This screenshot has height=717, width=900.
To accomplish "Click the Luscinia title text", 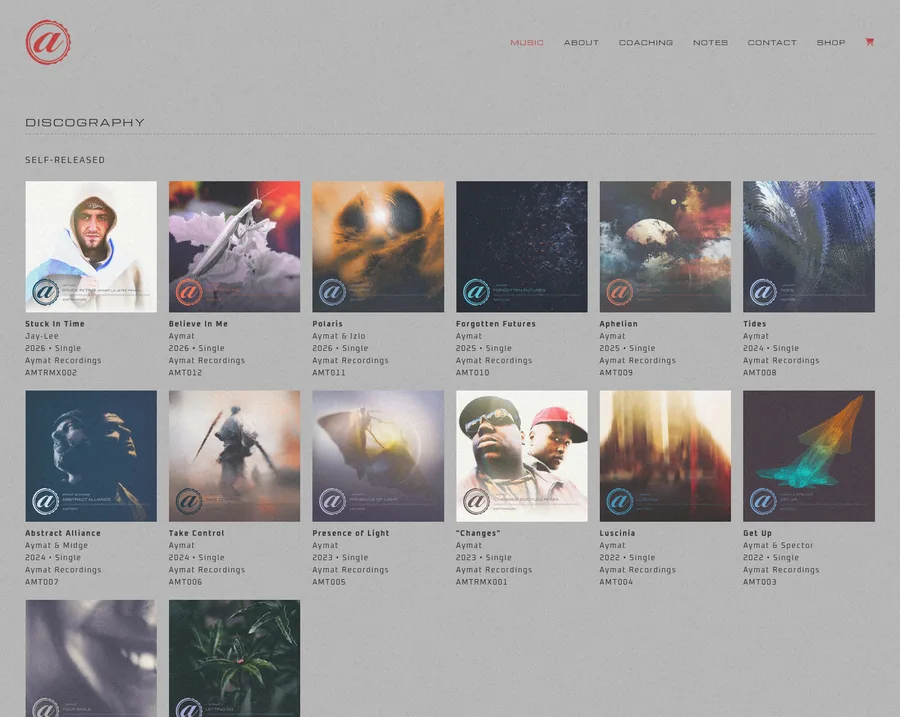I will (x=617, y=533).
